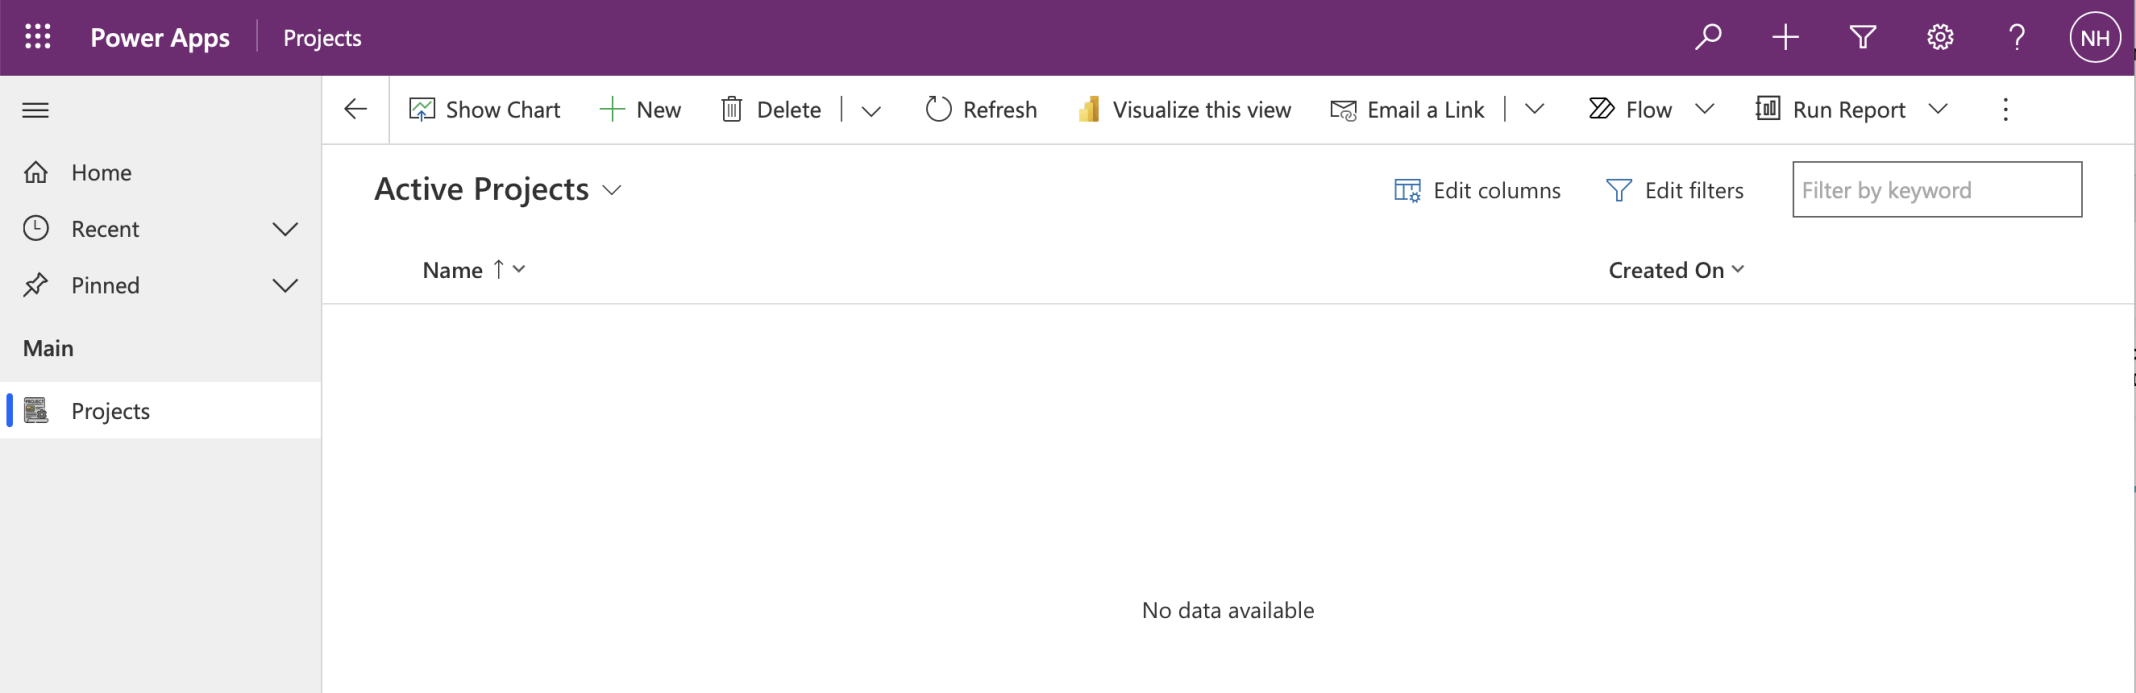
Task: Click the quick create plus icon
Action: click(1785, 37)
